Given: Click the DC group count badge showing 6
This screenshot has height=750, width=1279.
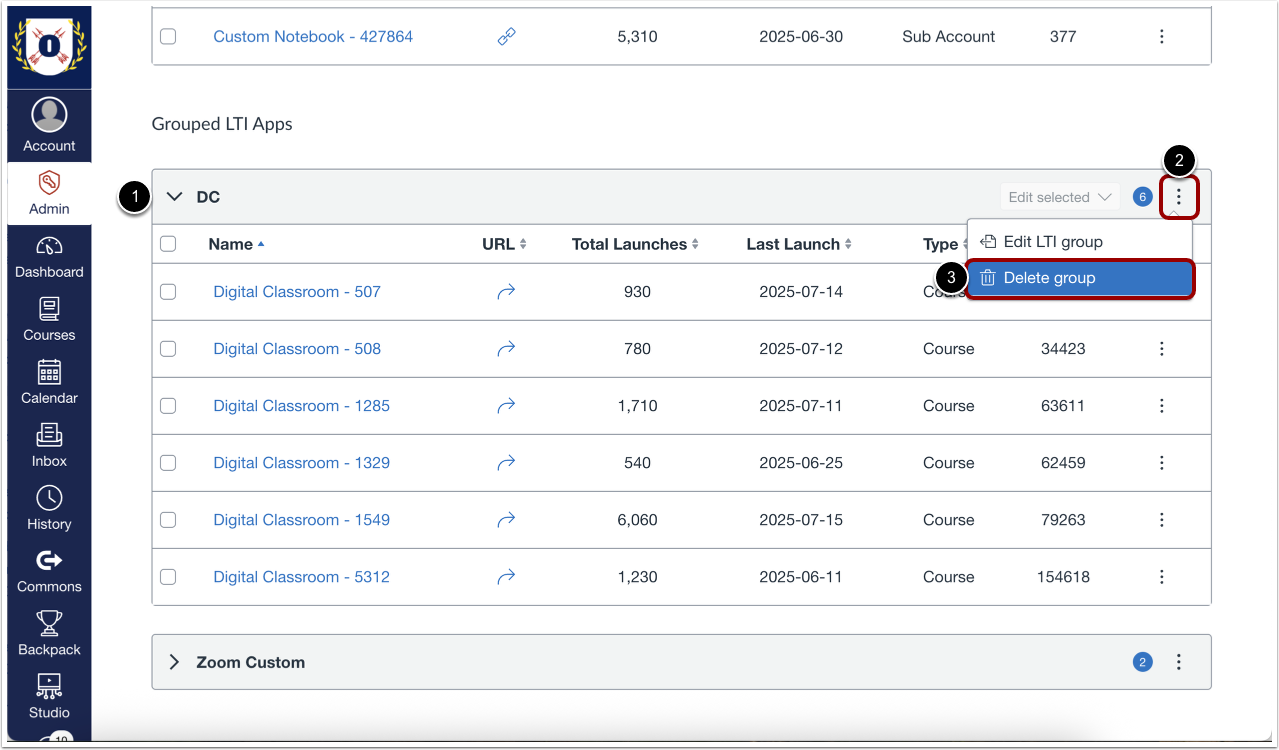Looking at the screenshot, I should pos(1142,197).
